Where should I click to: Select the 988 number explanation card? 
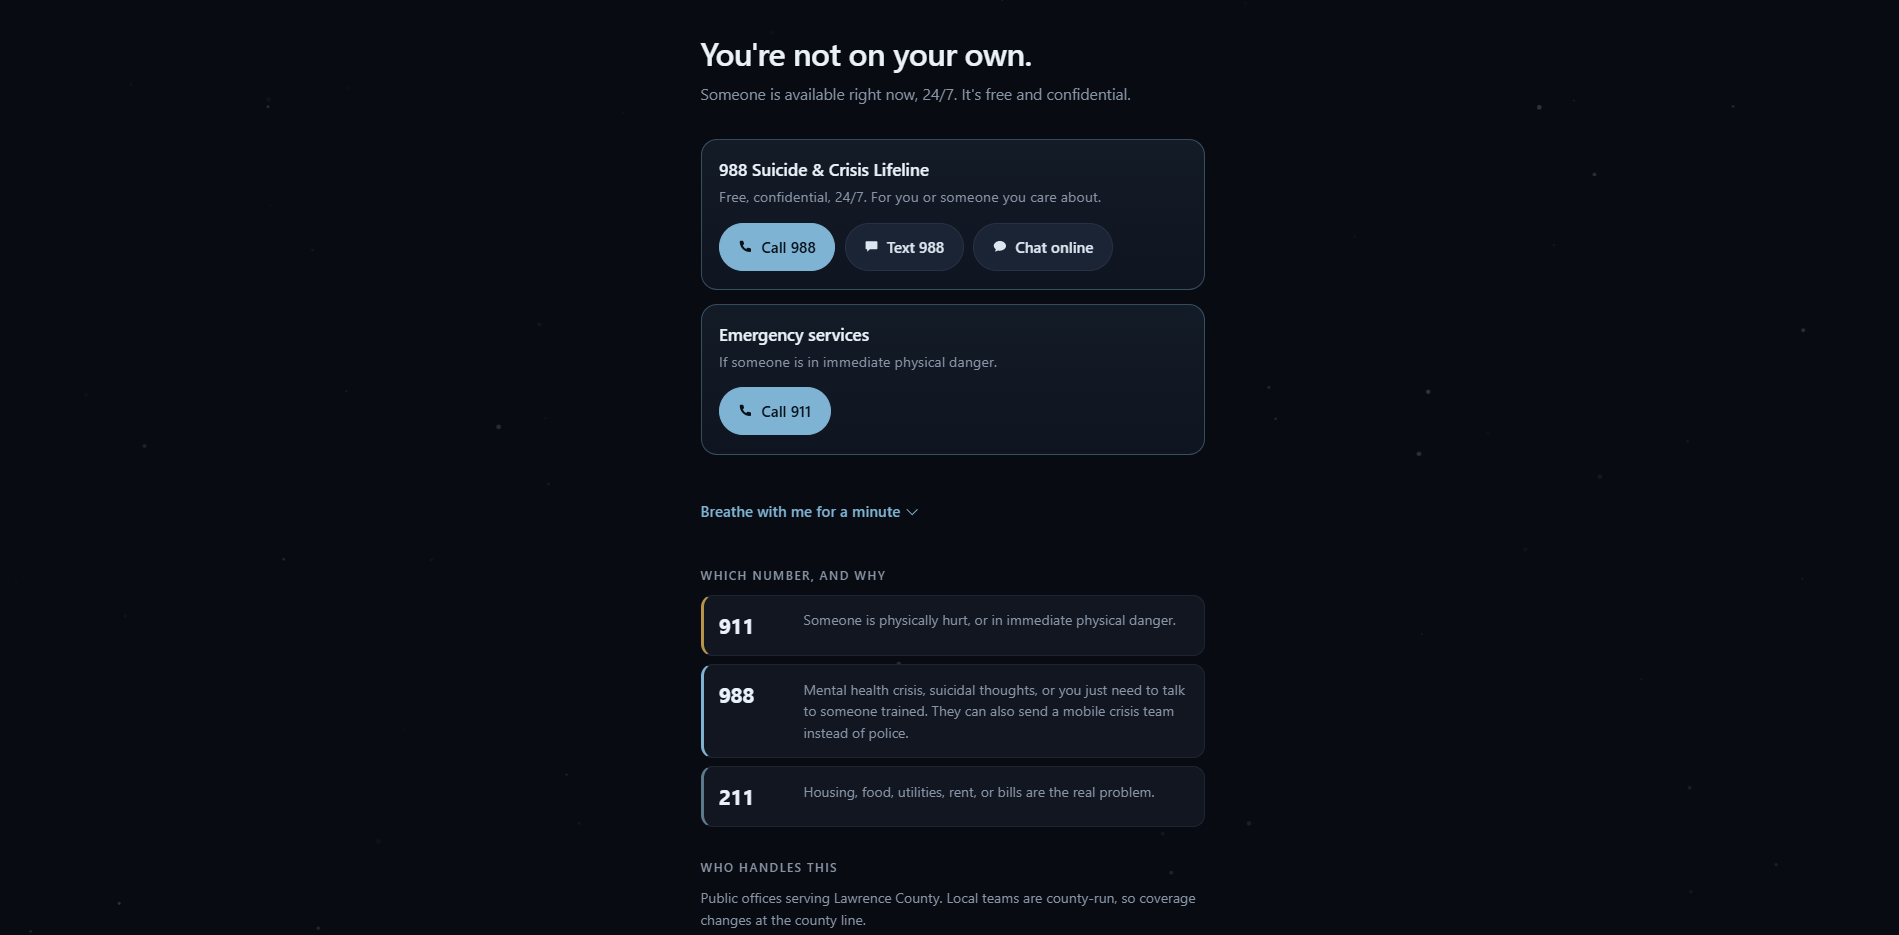point(952,711)
